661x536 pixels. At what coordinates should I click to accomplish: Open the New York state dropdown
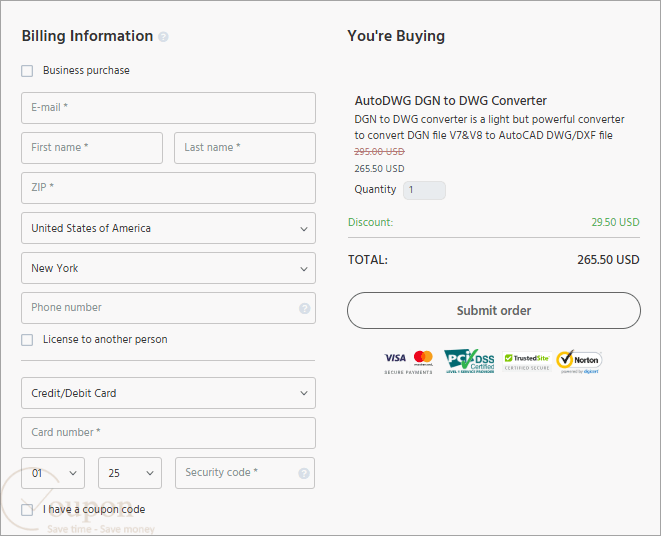click(168, 268)
